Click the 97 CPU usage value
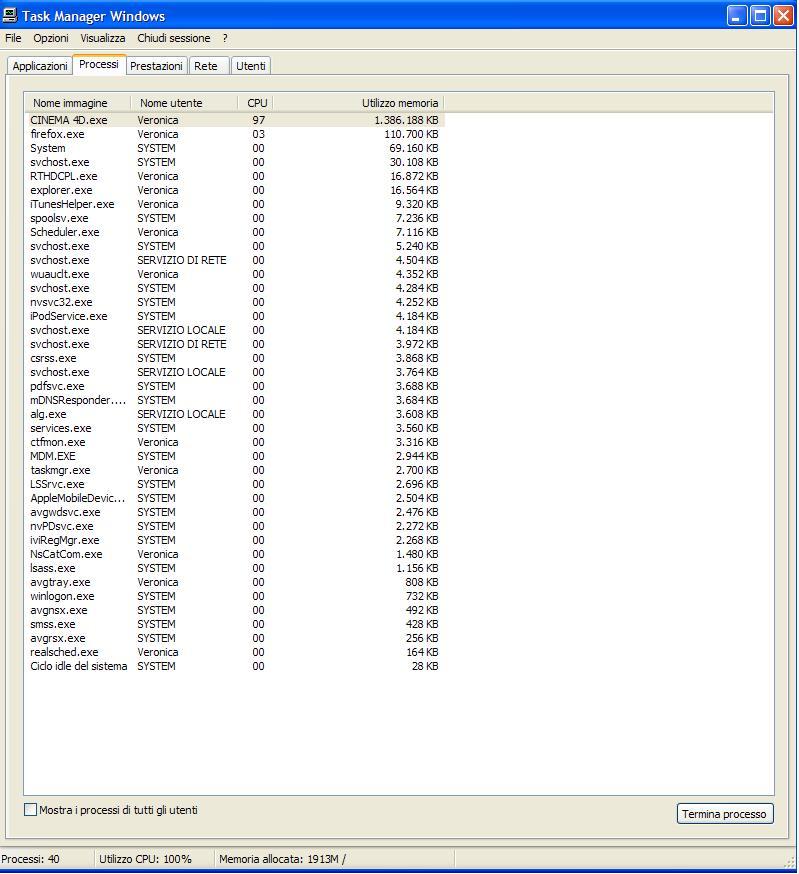 (258, 120)
